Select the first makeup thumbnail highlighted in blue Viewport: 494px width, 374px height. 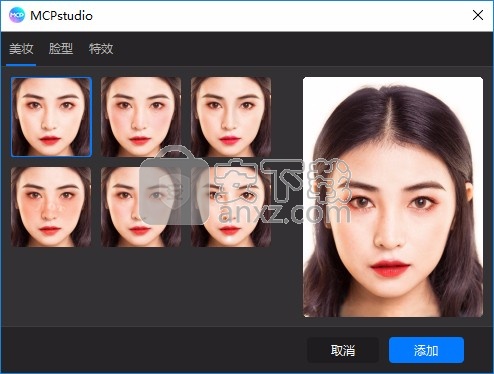point(51,117)
